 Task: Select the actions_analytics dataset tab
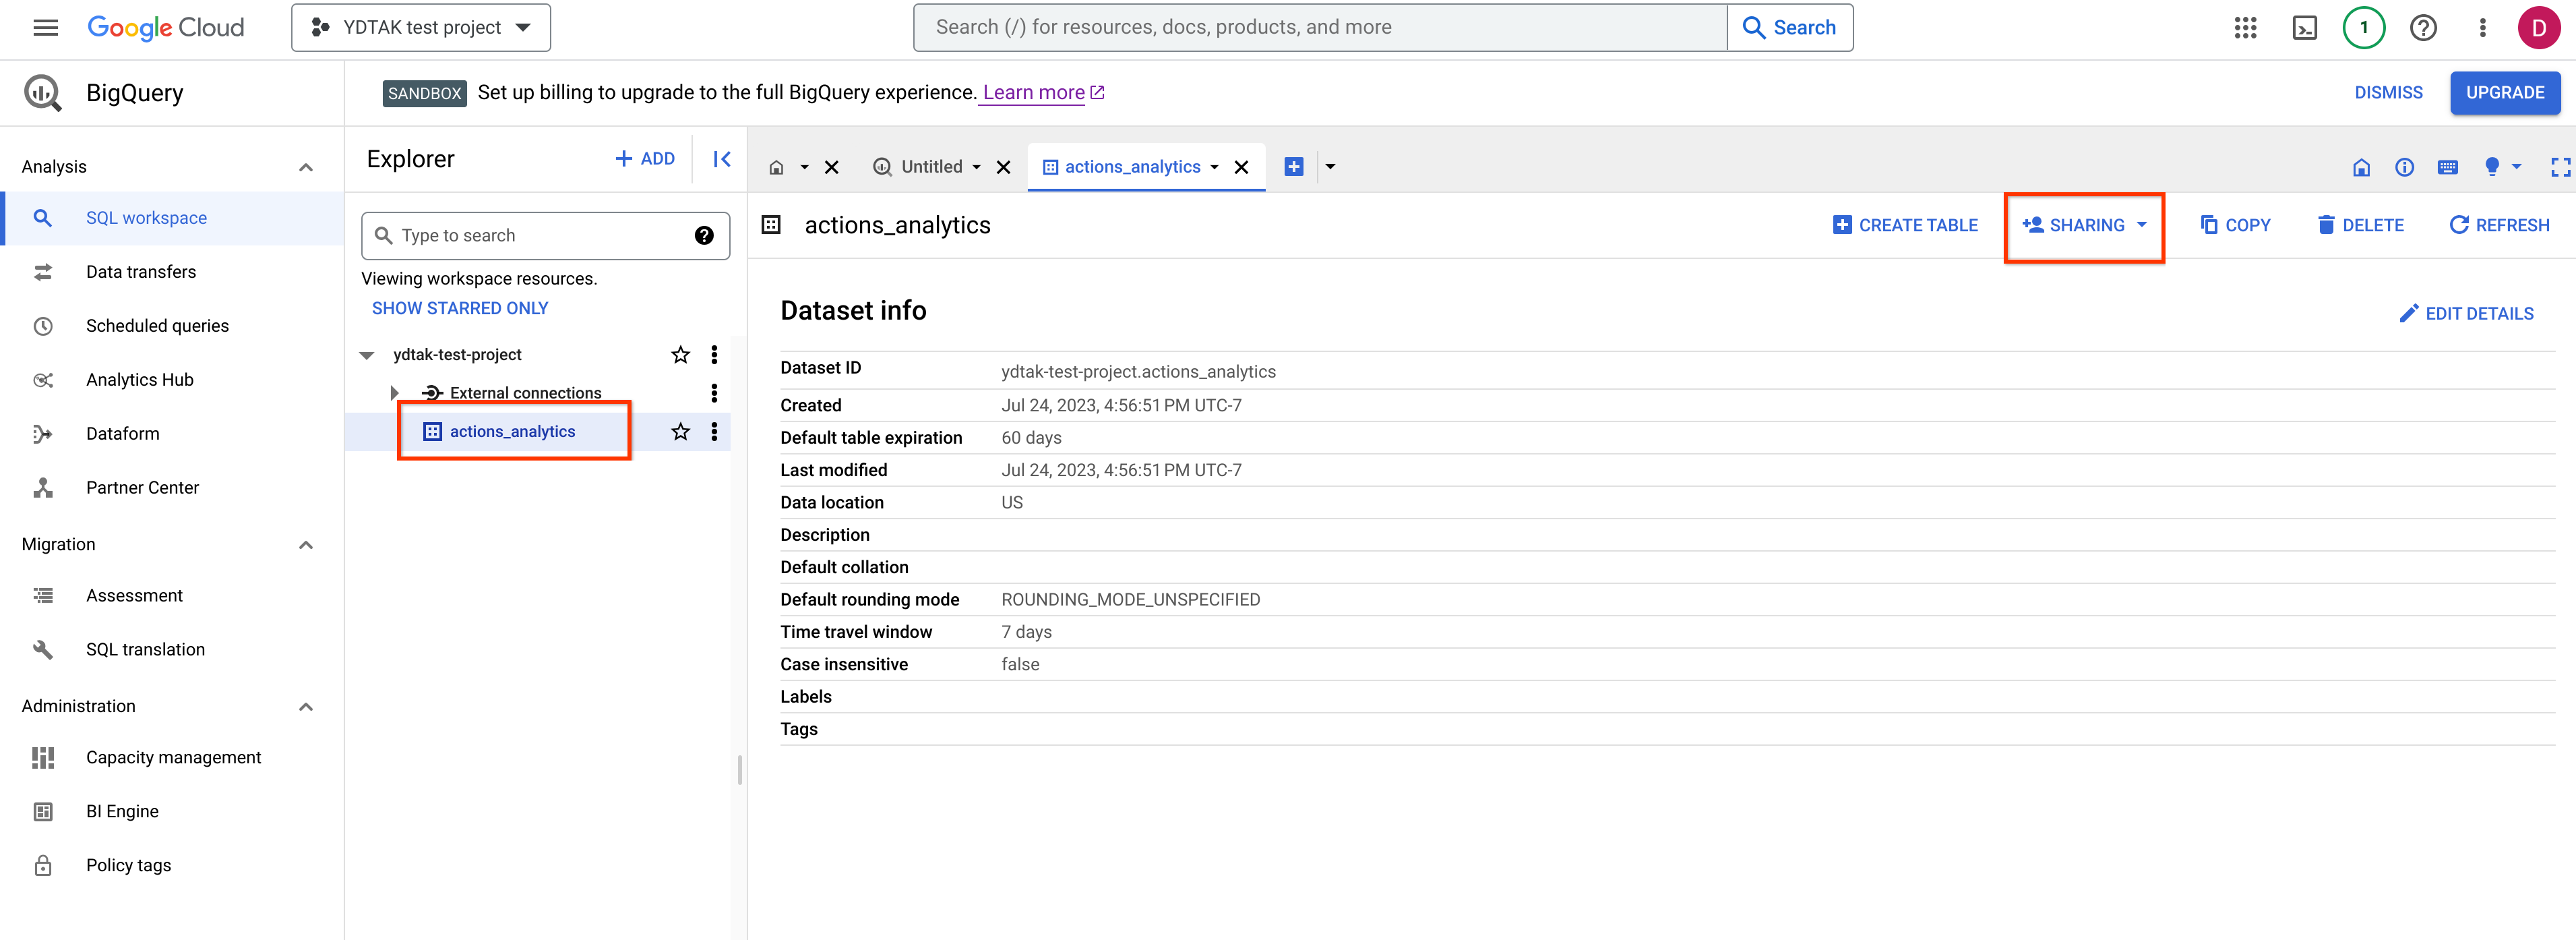click(x=1134, y=166)
